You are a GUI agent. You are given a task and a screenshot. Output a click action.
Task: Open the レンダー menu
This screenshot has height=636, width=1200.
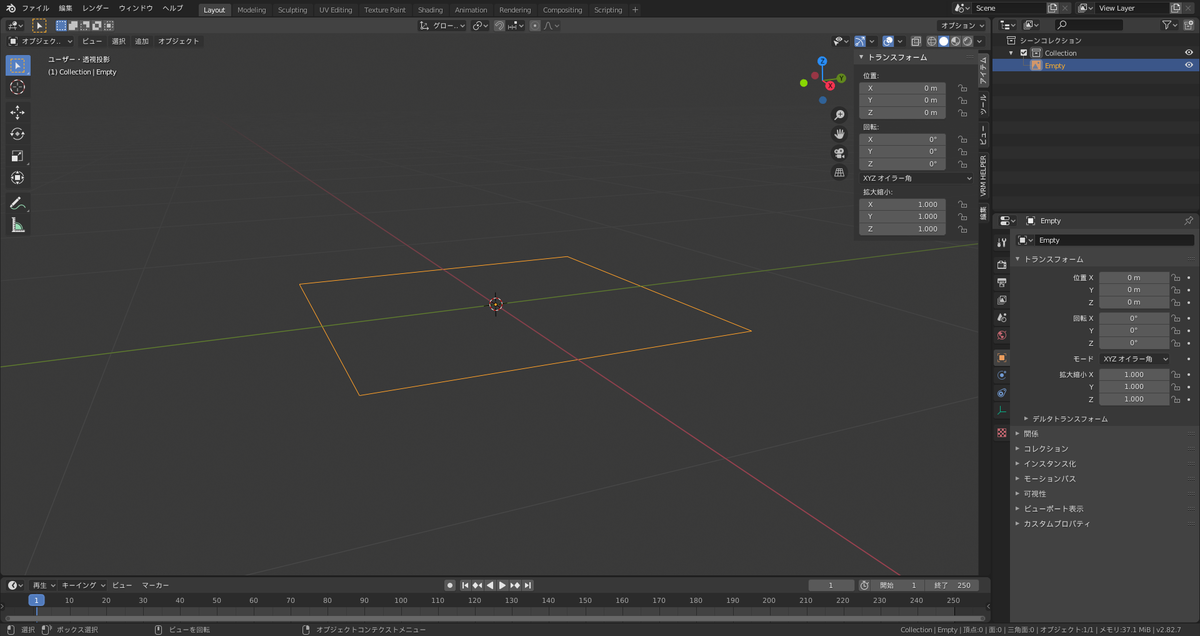coord(96,8)
